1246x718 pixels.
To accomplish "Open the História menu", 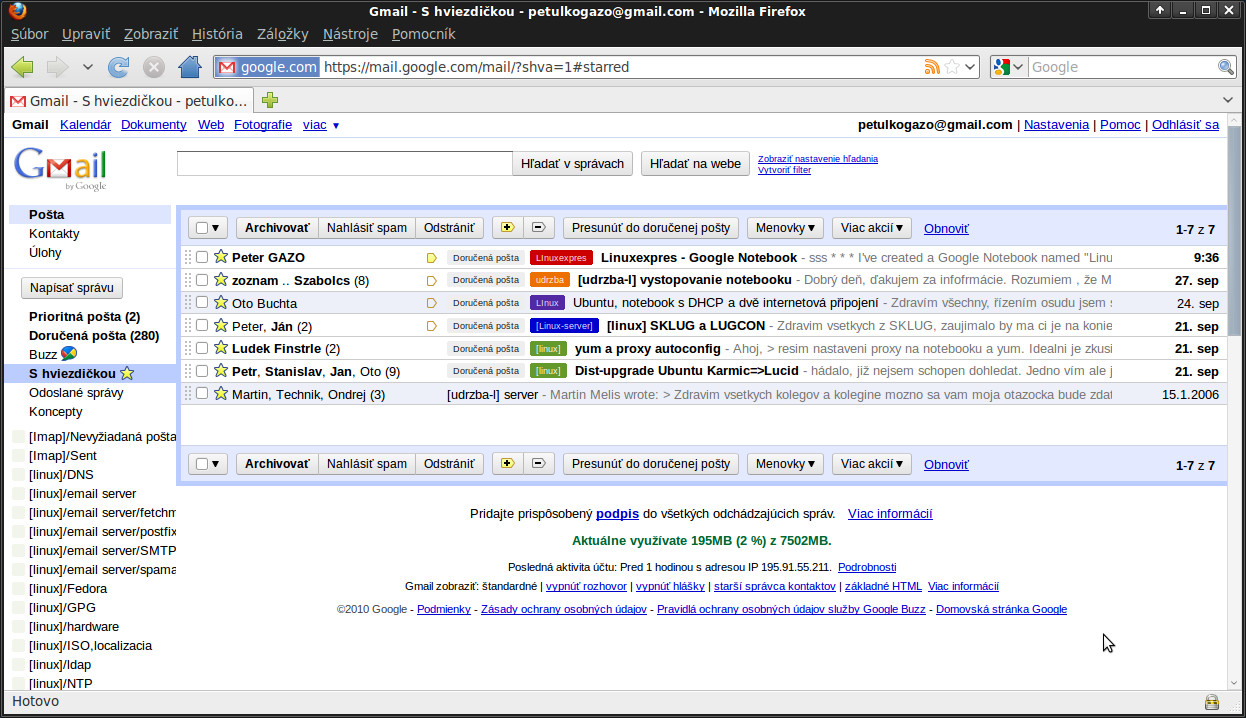I will (x=217, y=34).
